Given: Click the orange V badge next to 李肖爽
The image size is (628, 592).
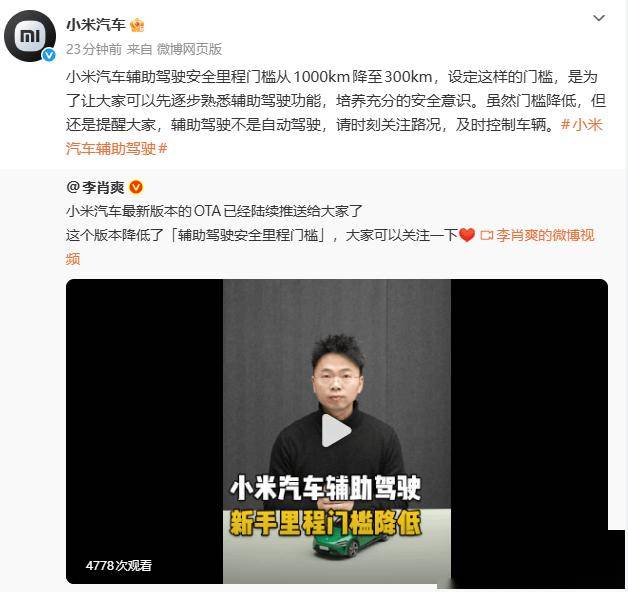Looking at the screenshot, I should 136,187.
